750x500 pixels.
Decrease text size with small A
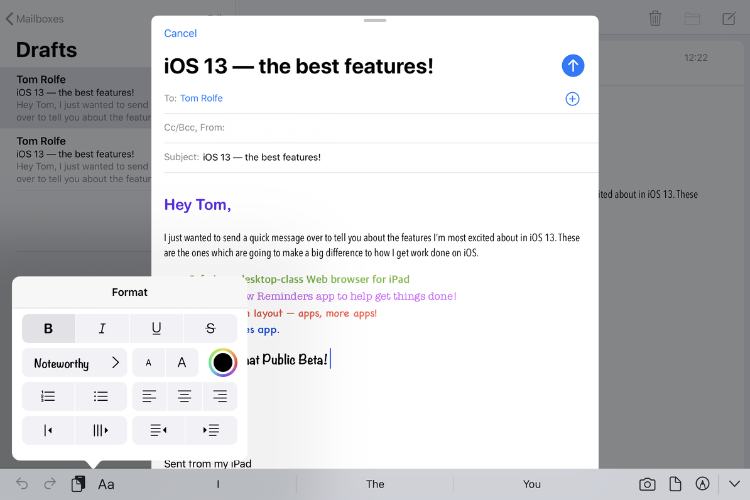(x=148, y=363)
